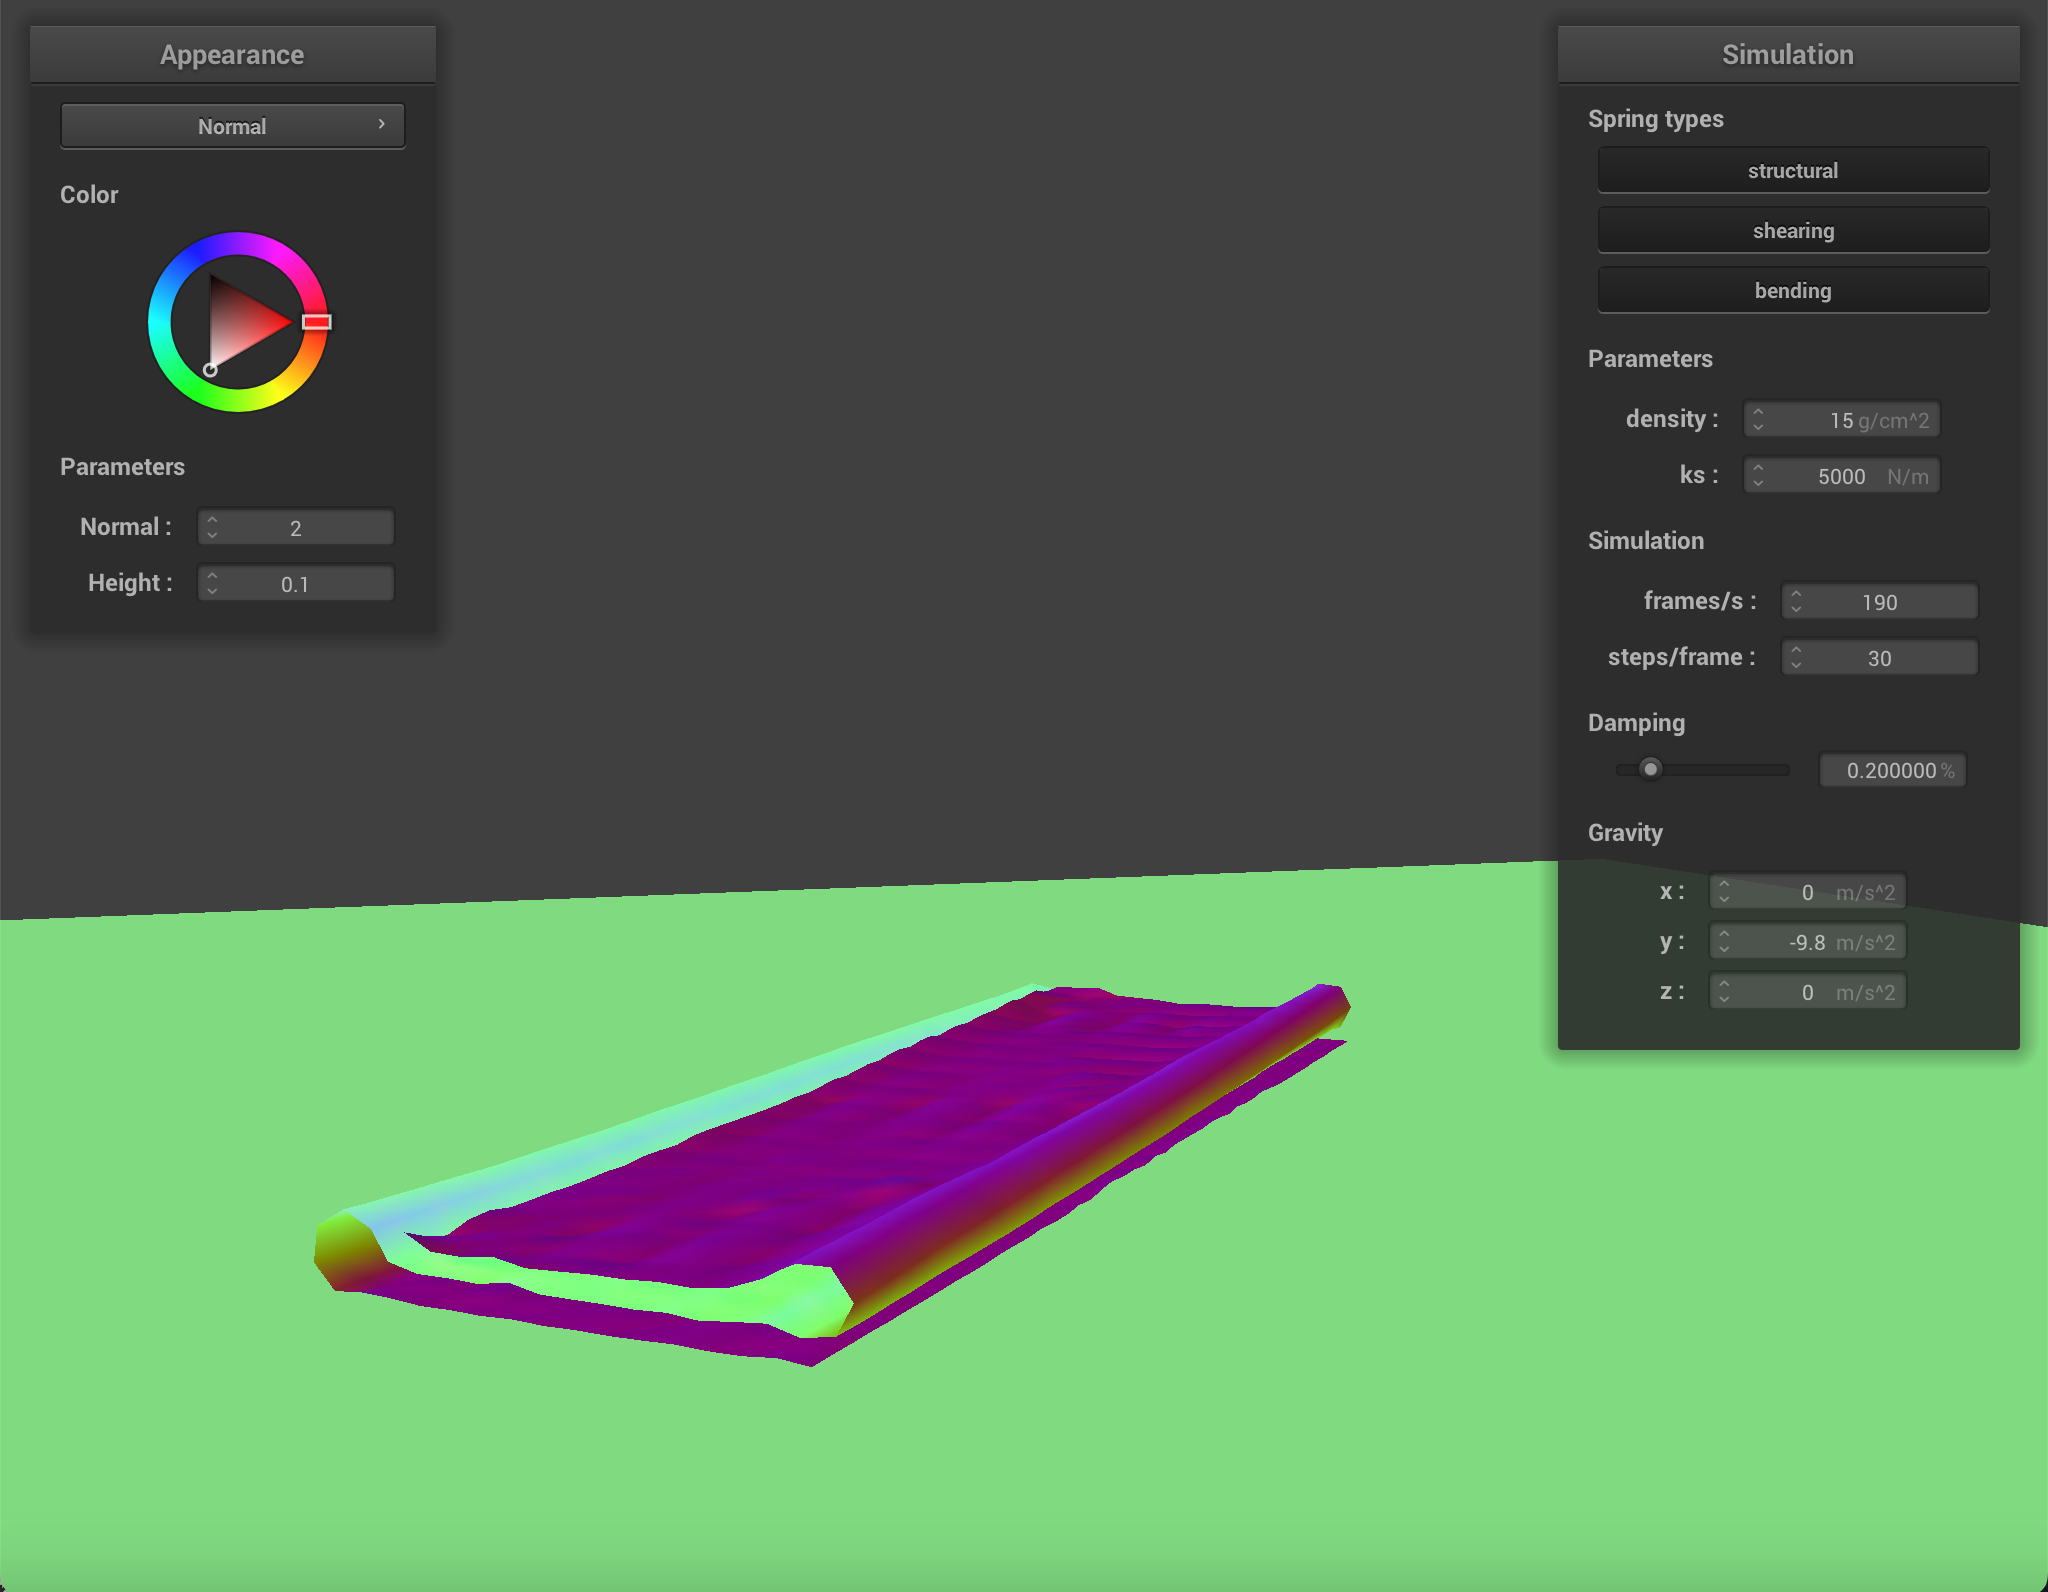Click the frames/s stepper arrows
The height and width of the screenshot is (1592, 2048).
tap(1796, 602)
